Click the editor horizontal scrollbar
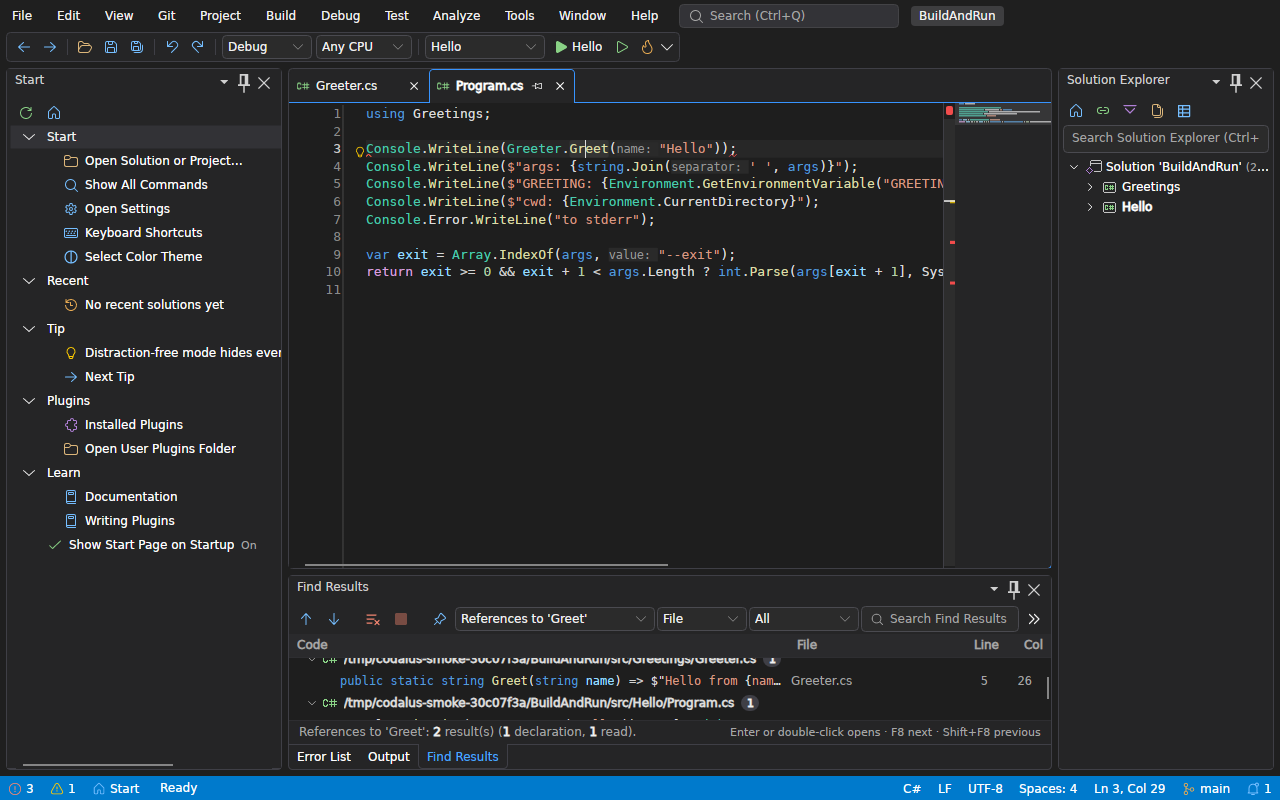This screenshot has height=800, width=1280. tap(486, 565)
